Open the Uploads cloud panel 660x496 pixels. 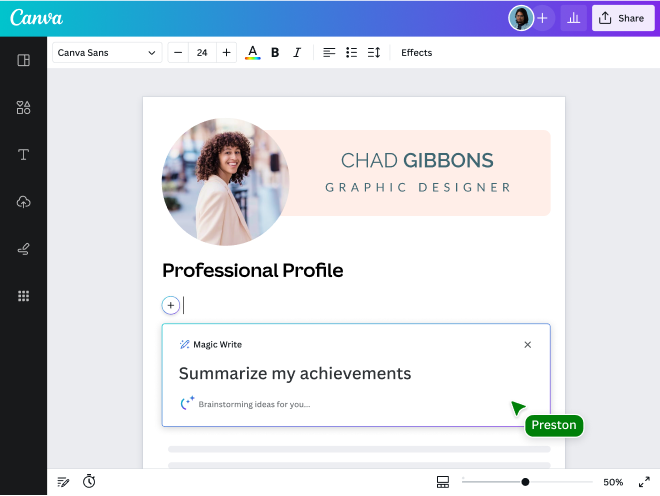(24, 202)
